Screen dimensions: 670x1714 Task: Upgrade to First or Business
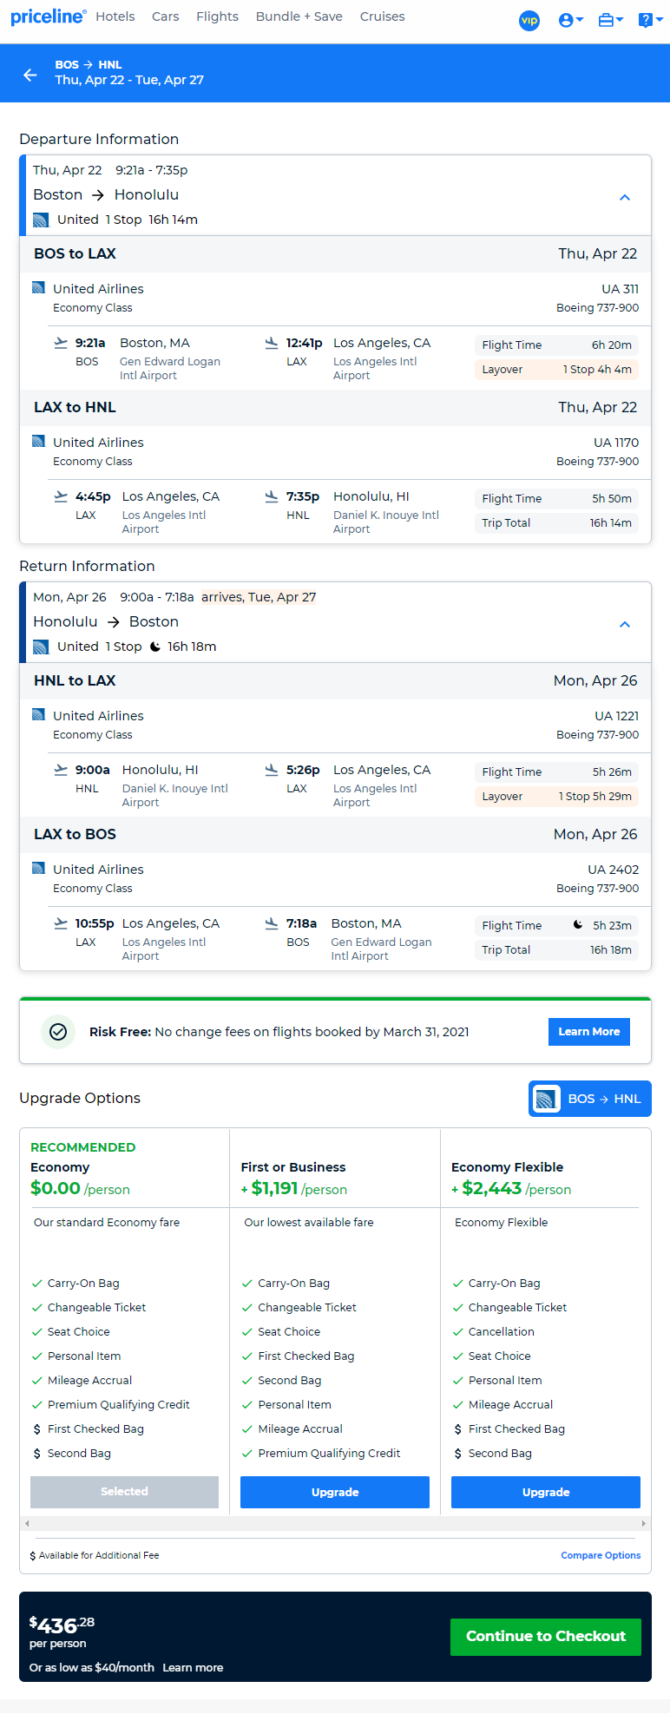[334, 1492]
